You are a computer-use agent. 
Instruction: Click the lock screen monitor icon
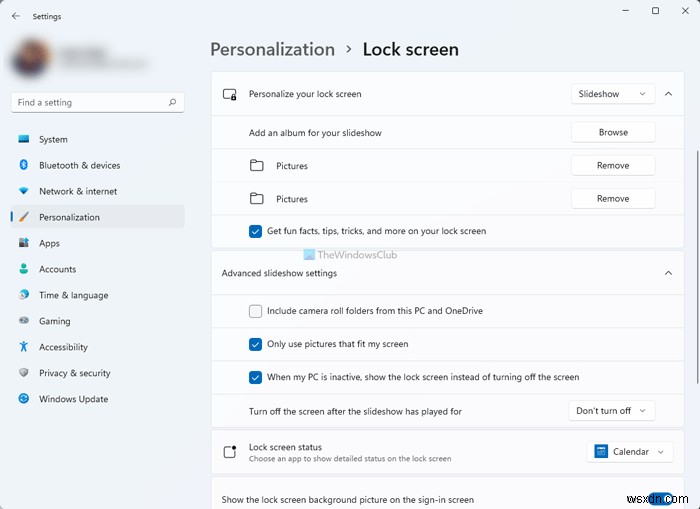click(x=229, y=94)
